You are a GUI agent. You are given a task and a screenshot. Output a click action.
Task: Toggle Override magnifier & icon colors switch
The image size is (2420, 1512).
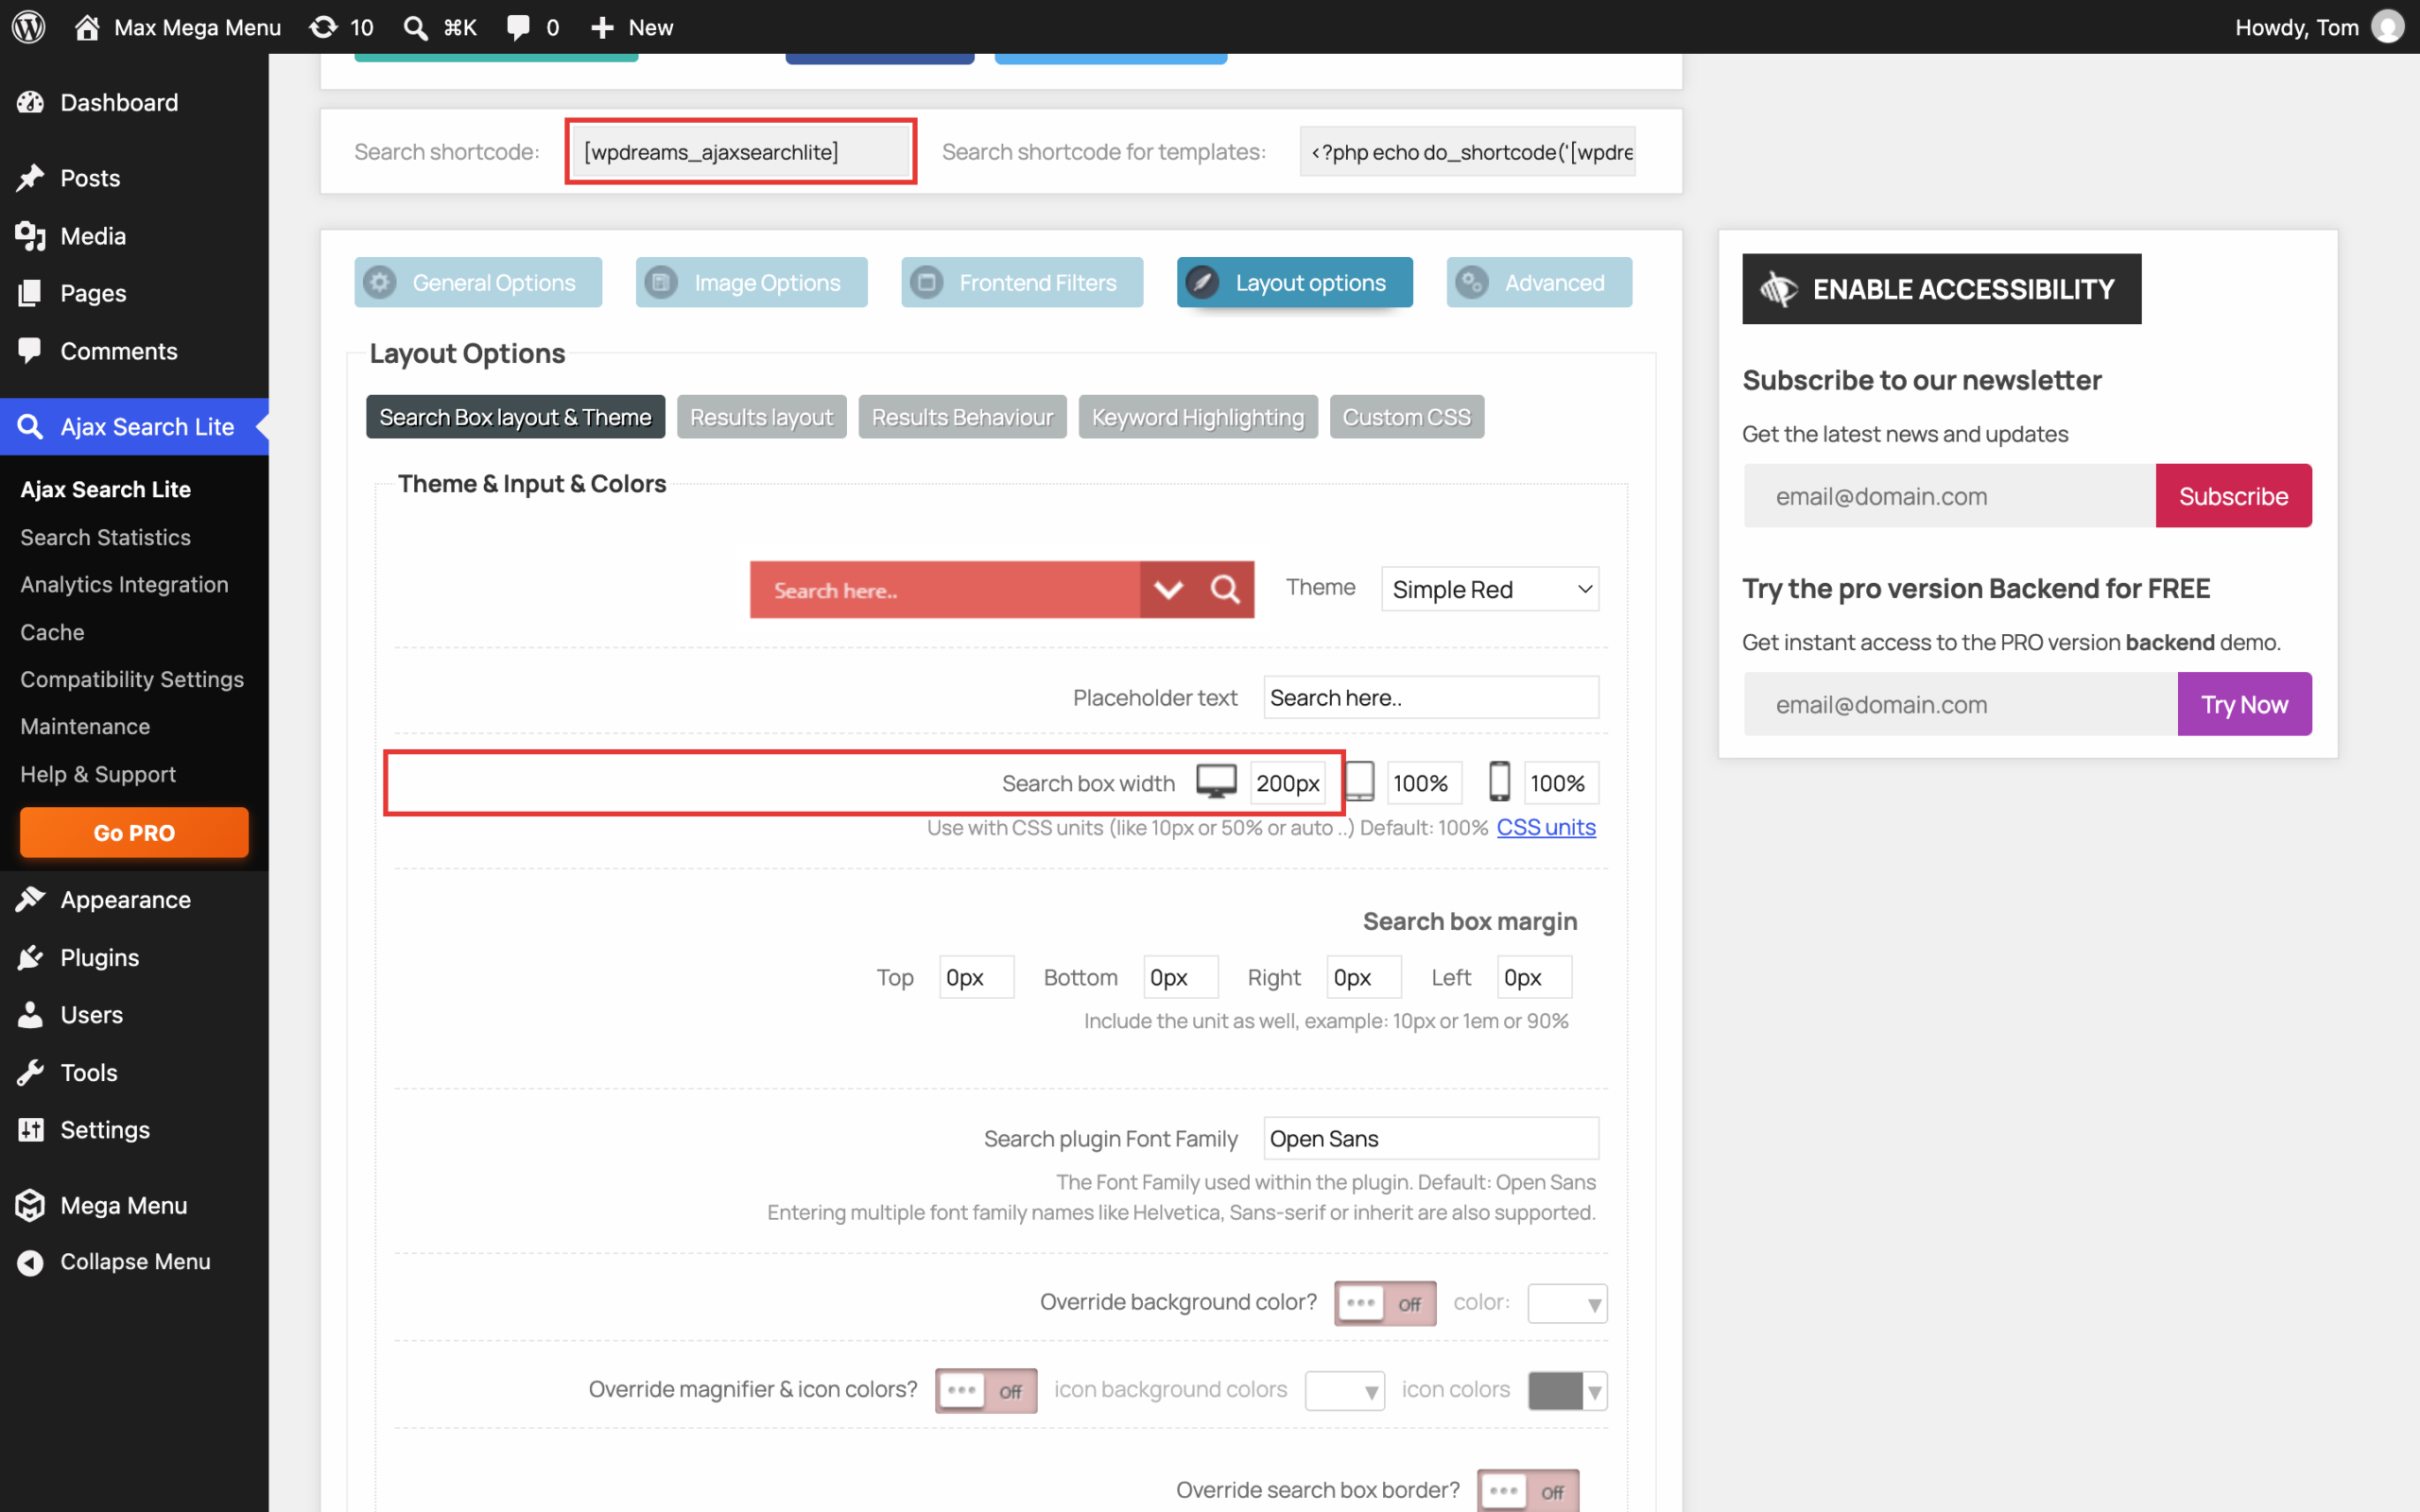[x=986, y=1390]
